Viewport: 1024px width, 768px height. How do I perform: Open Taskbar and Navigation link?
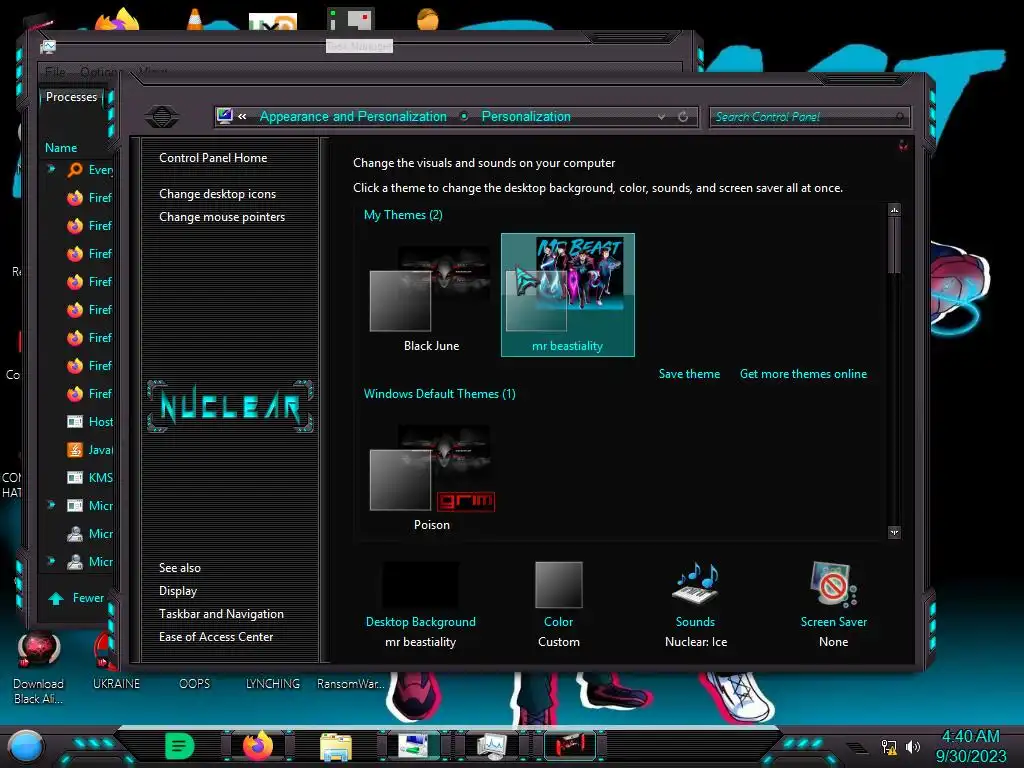[221, 614]
